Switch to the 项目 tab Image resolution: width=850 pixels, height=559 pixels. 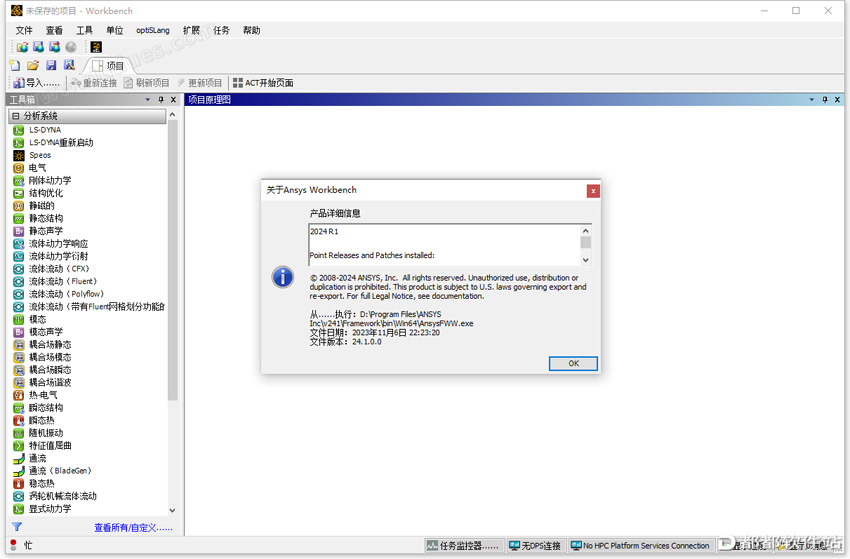point(108,66)
